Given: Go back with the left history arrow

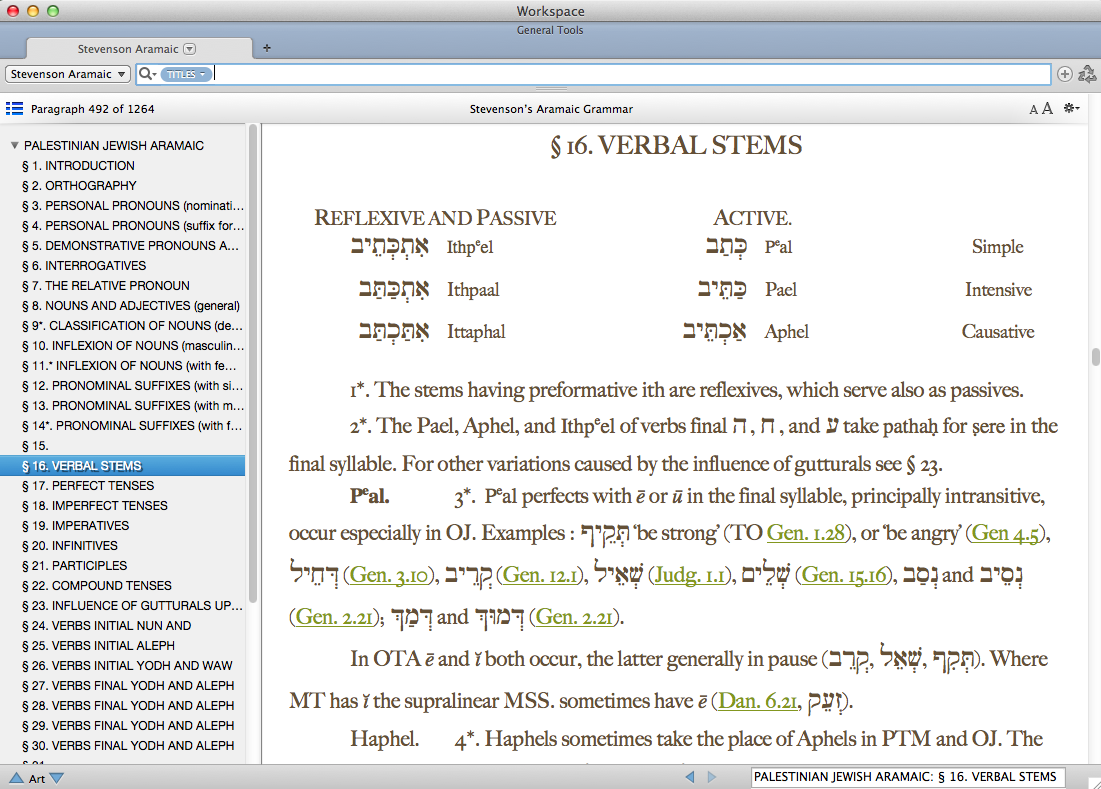Looking at the screenshot, I should pyautogui.click(x=690, y=776).
